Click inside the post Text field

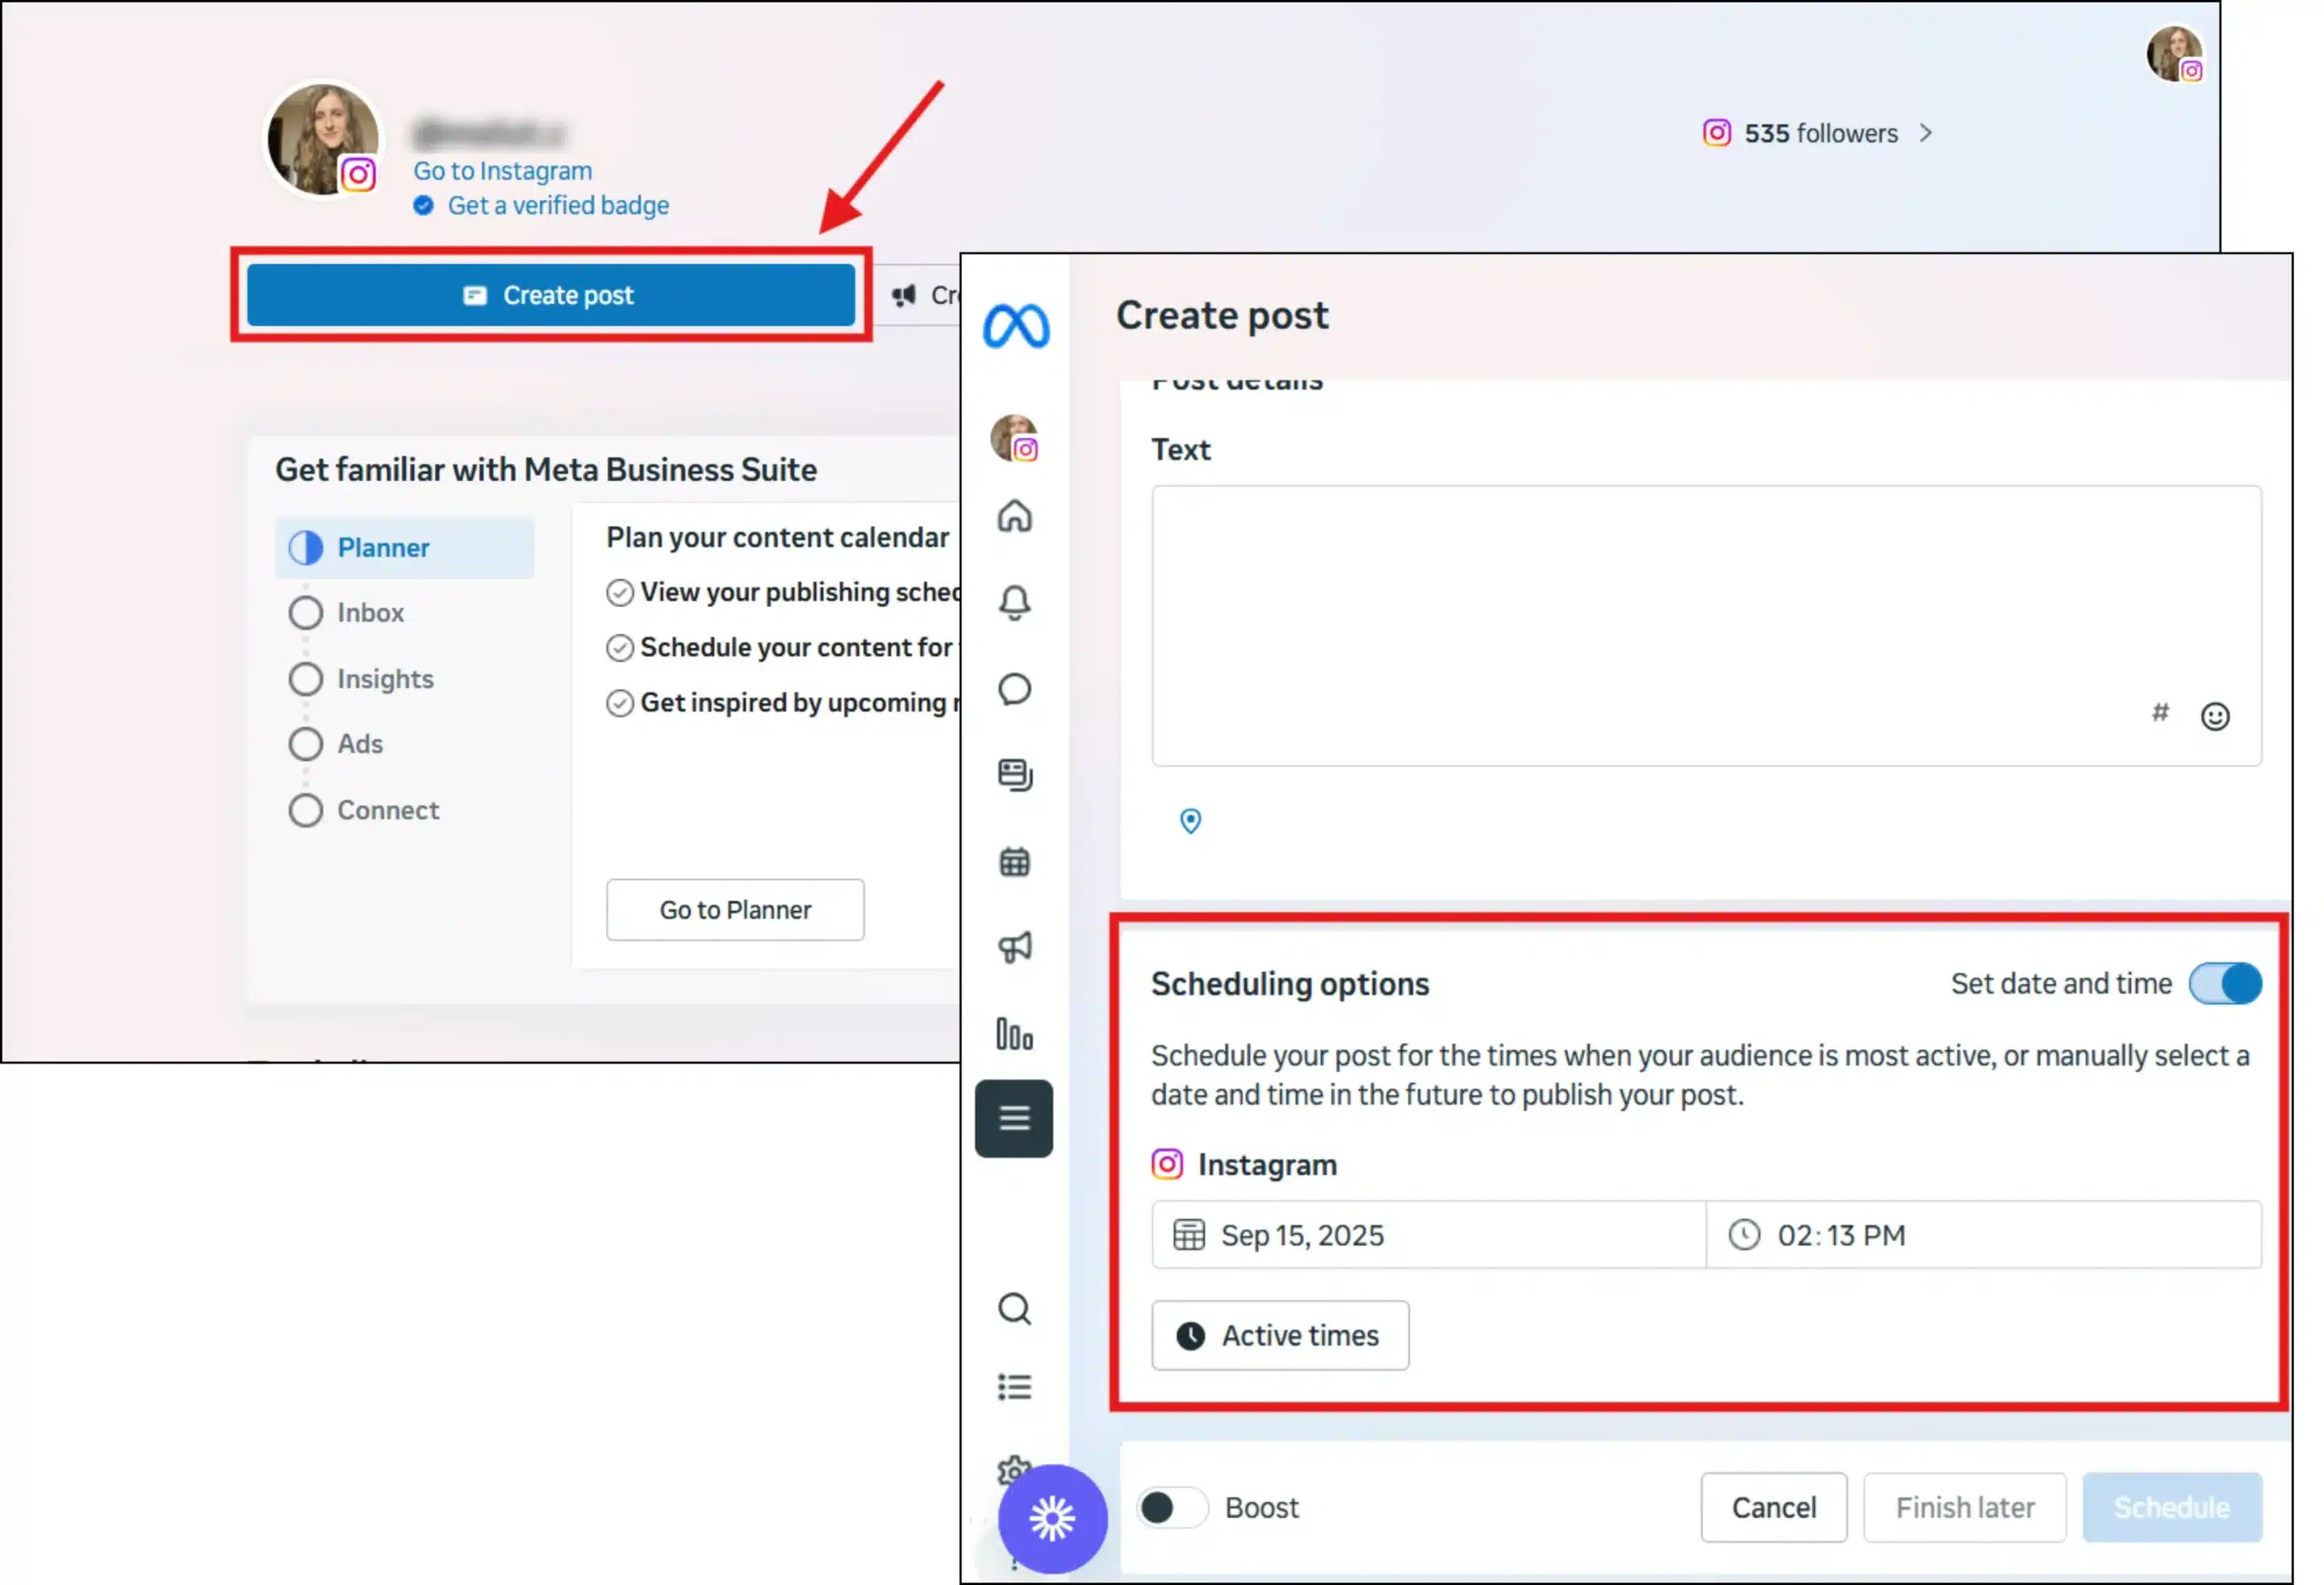coord(1706,626)
